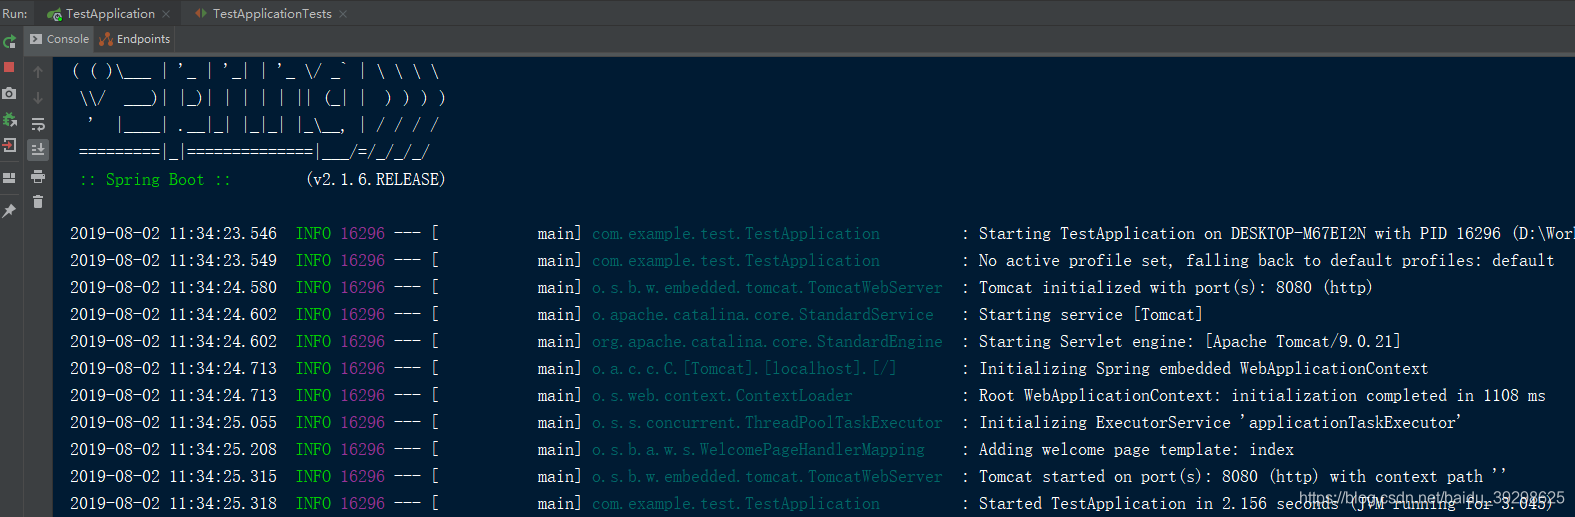This screenshot has width=1575, height=517.
Task: Jump up the stack trace with the up arrow
Action: (38, 72)
